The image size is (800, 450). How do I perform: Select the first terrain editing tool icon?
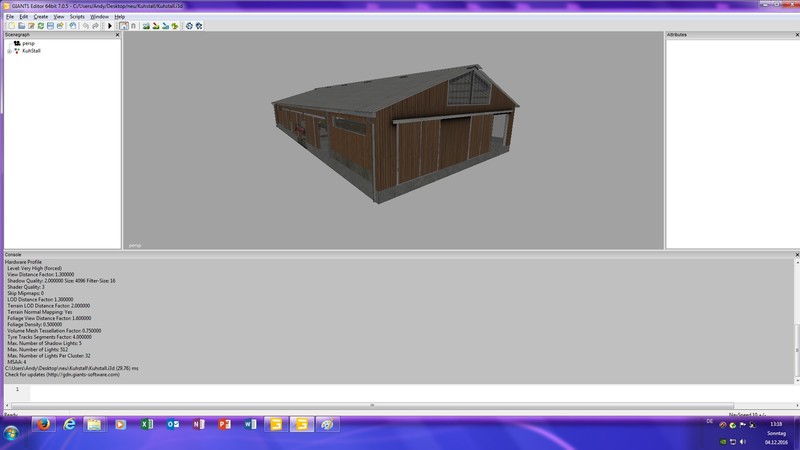click(146, 26)
